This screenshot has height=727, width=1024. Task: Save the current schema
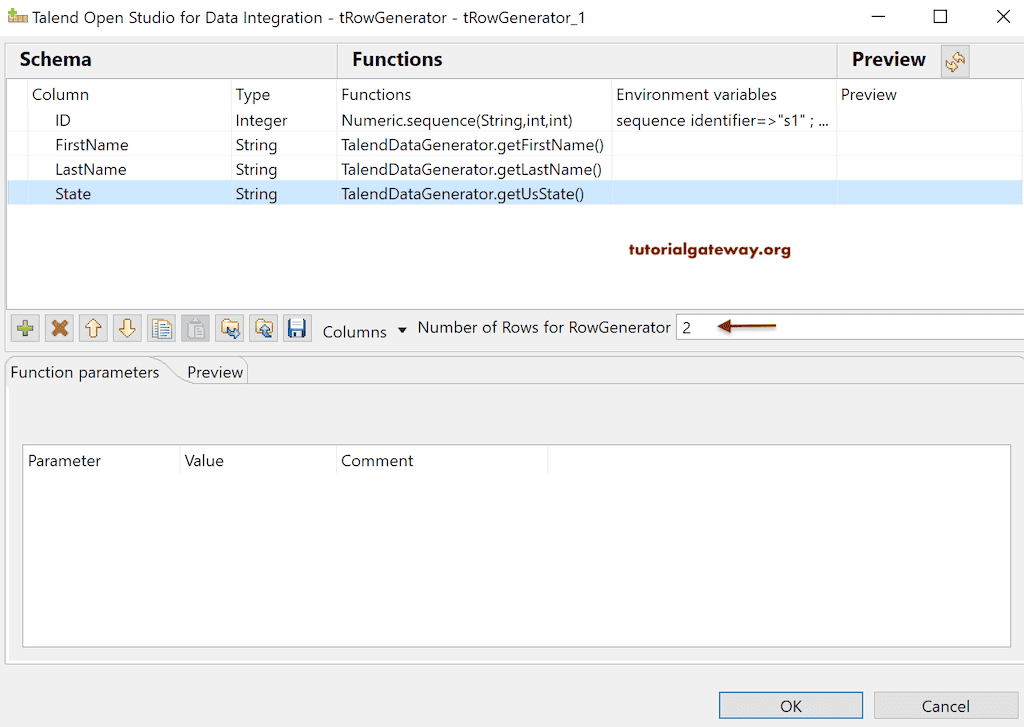pos(297,327)
